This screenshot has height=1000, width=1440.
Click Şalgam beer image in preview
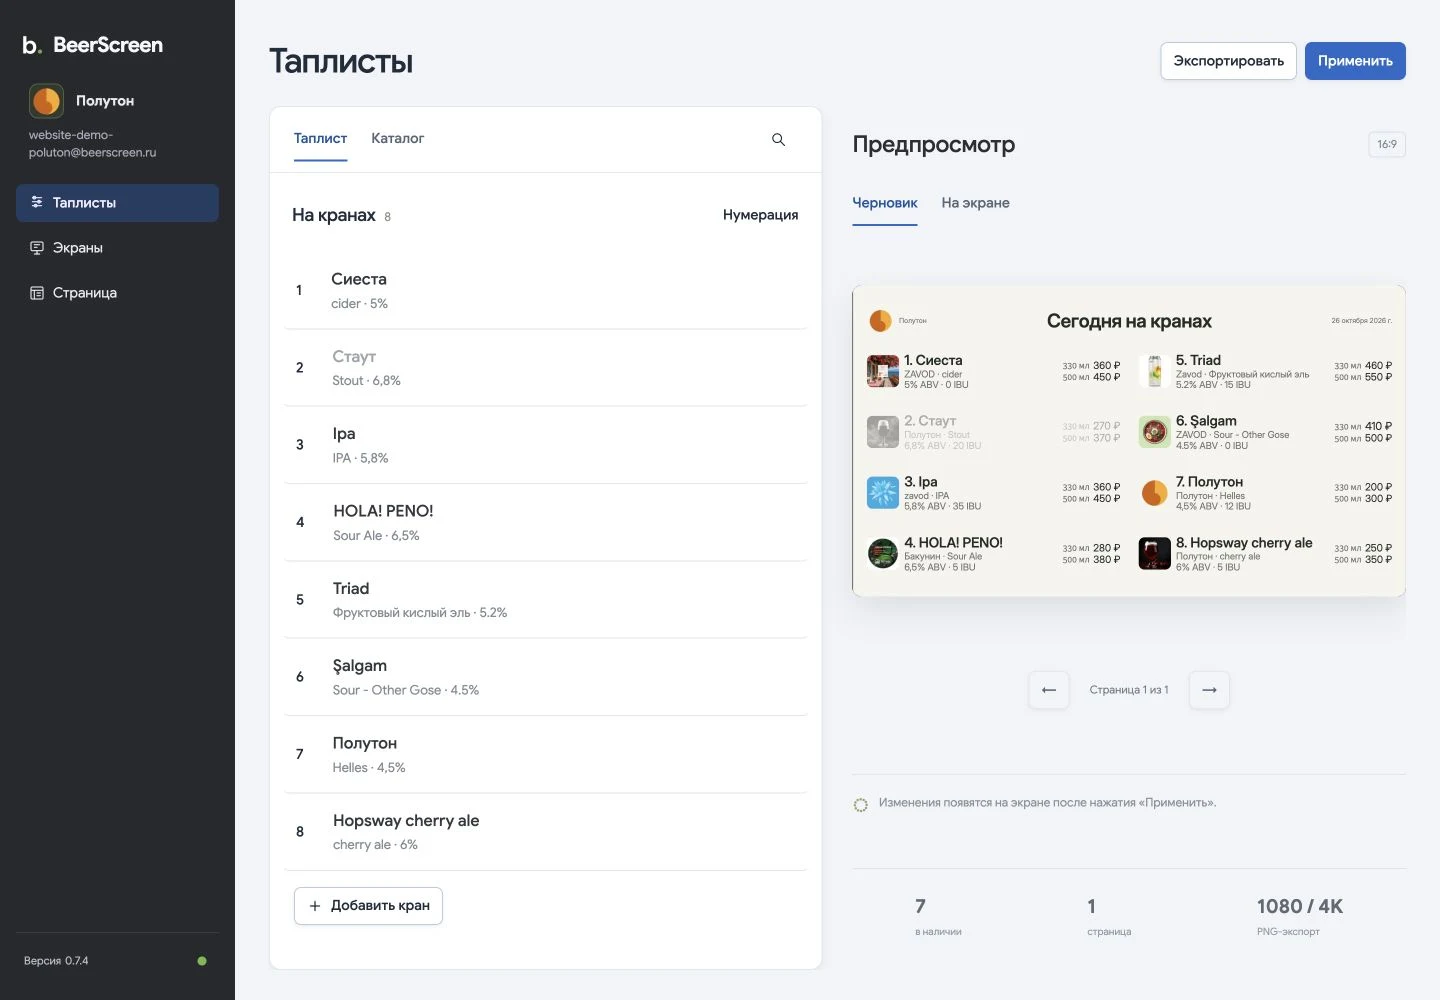pos(1155,432)
